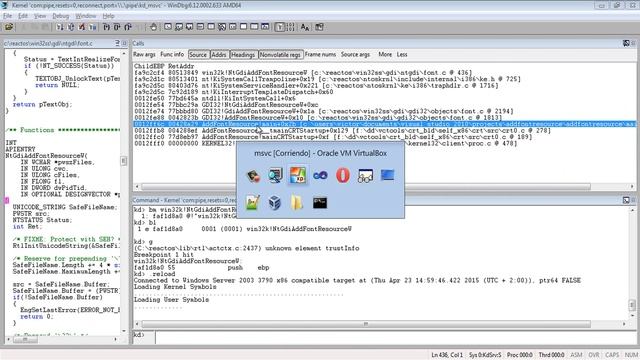Click the 'Ln 436, Col 1' status entry
The width and height of the screenshot is (640, 360).
pyautogui.click(x=447, y=355)
